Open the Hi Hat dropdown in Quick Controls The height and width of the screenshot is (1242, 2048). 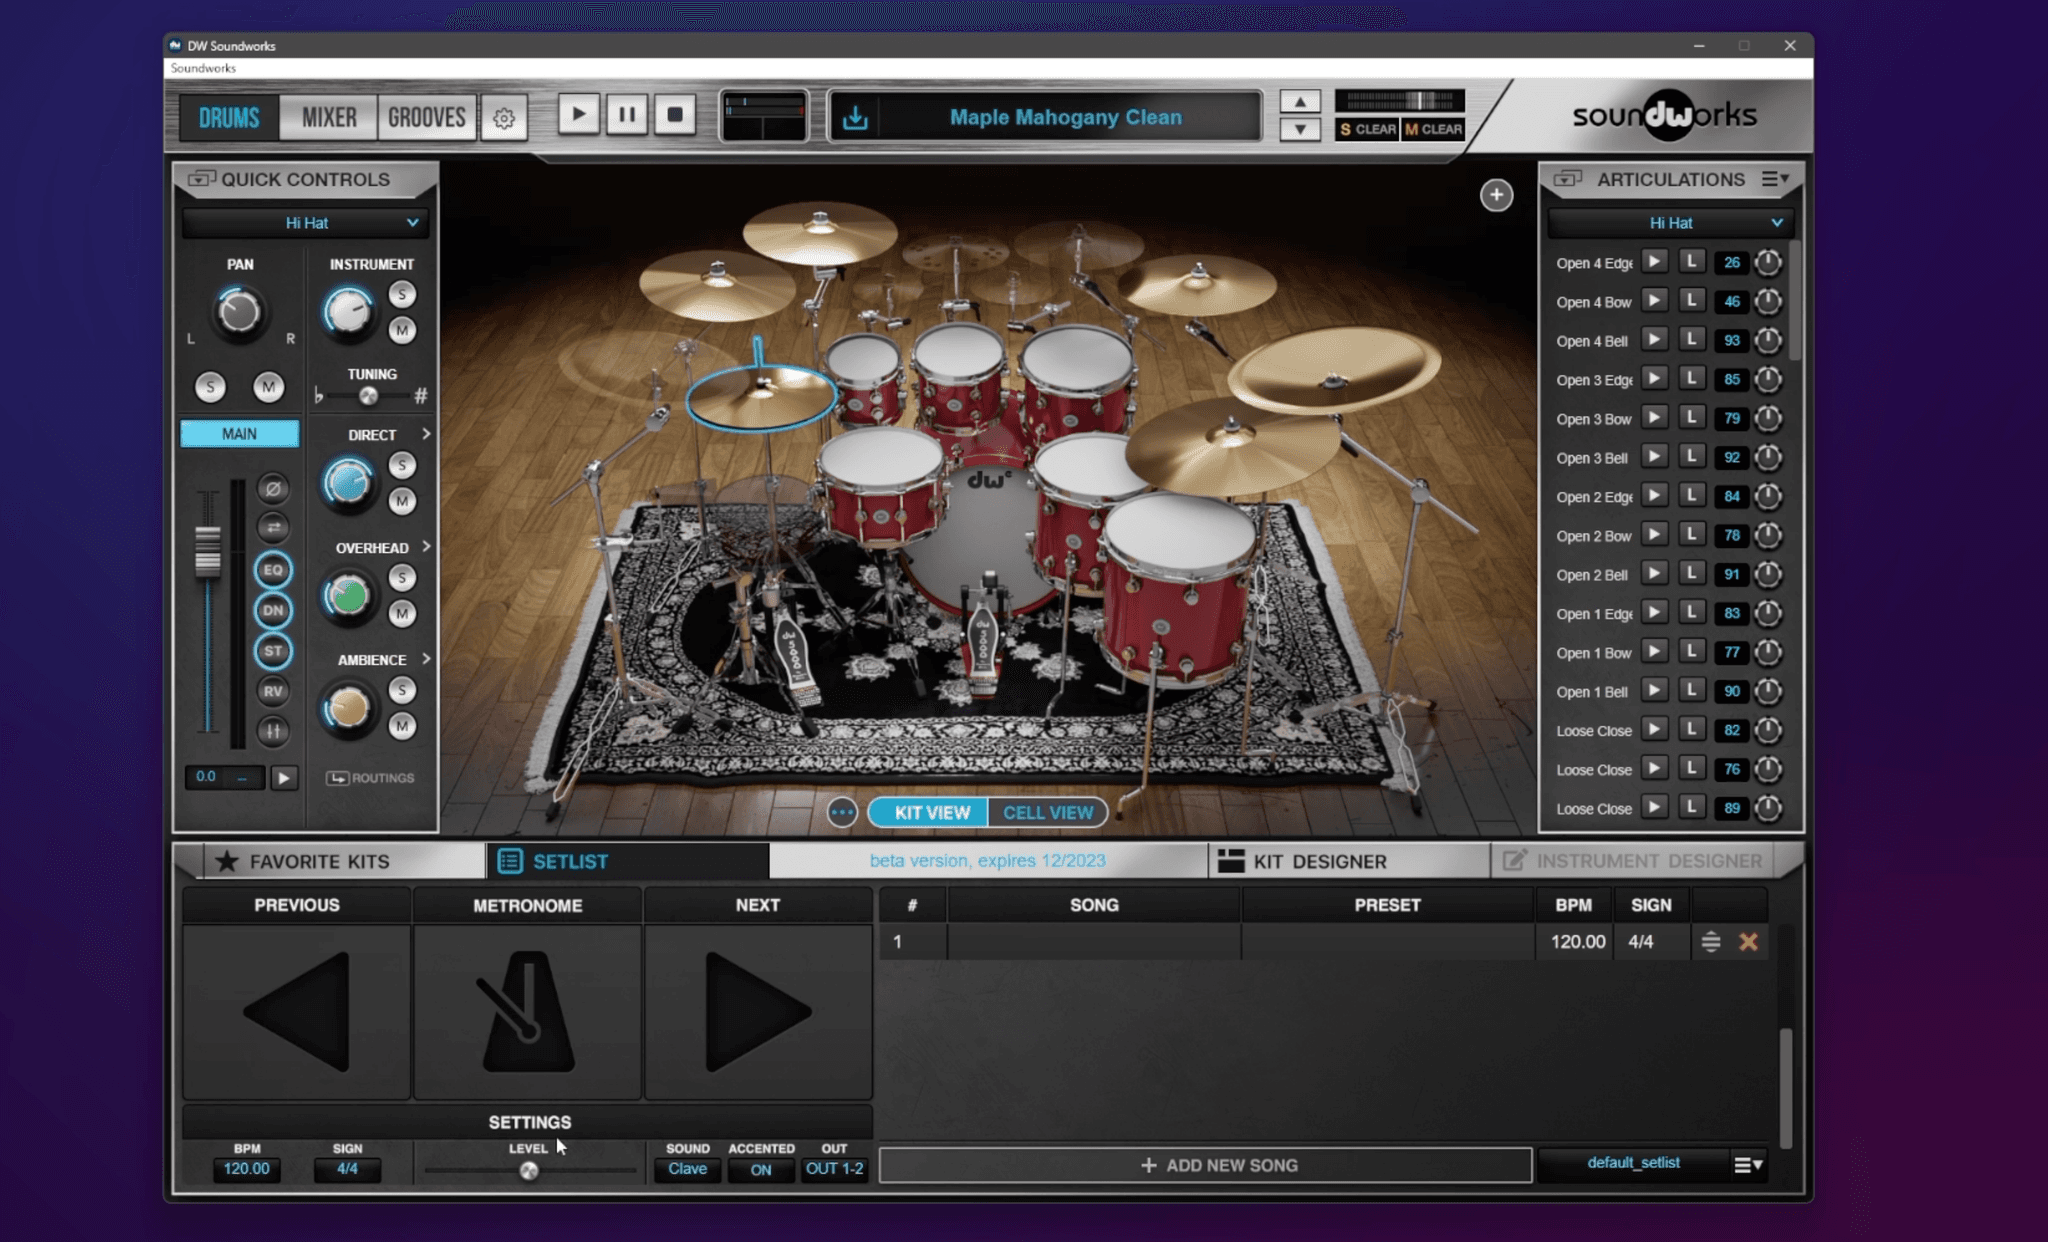tap(305, 222)
